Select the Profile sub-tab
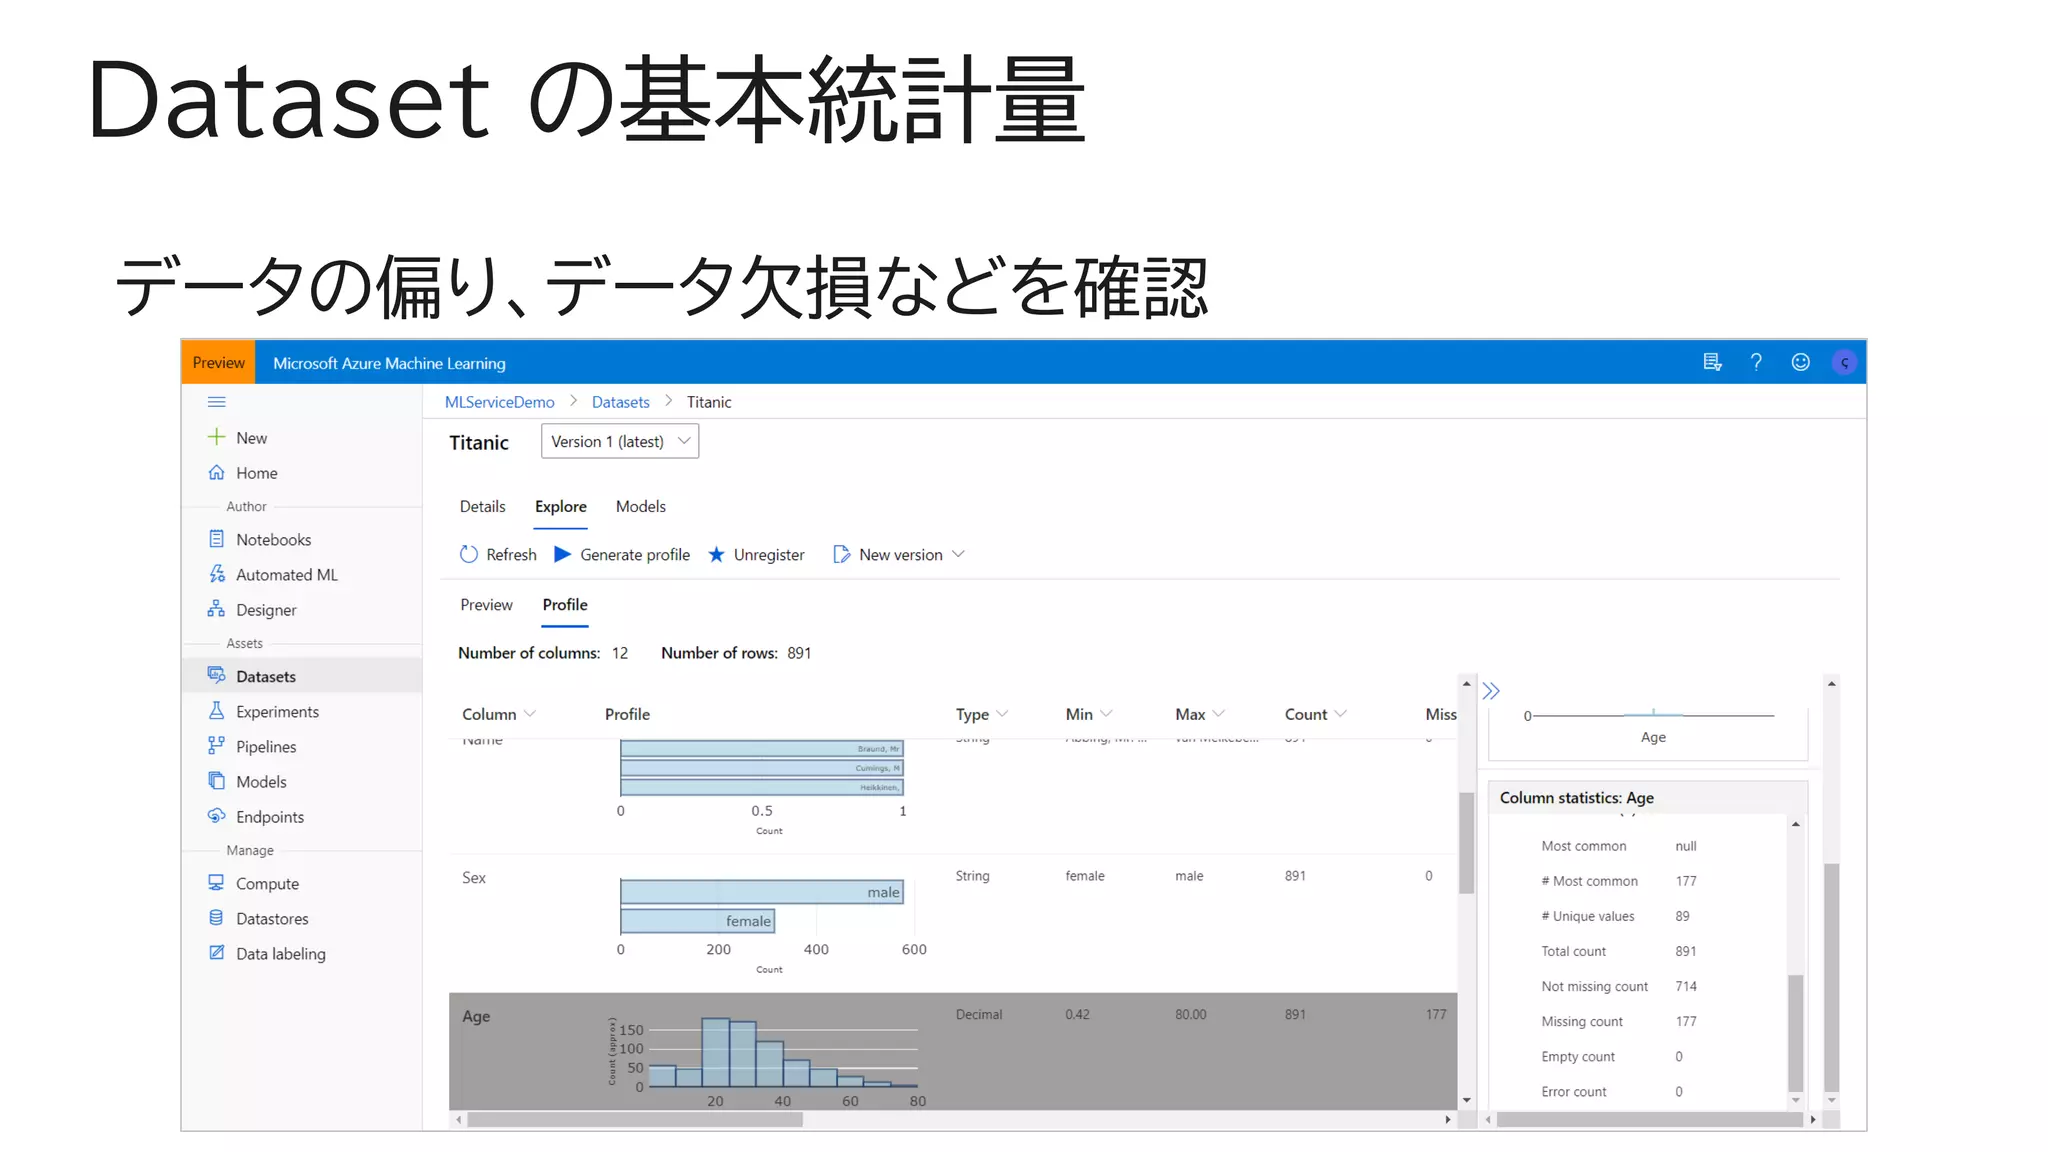 pos(565,604)
